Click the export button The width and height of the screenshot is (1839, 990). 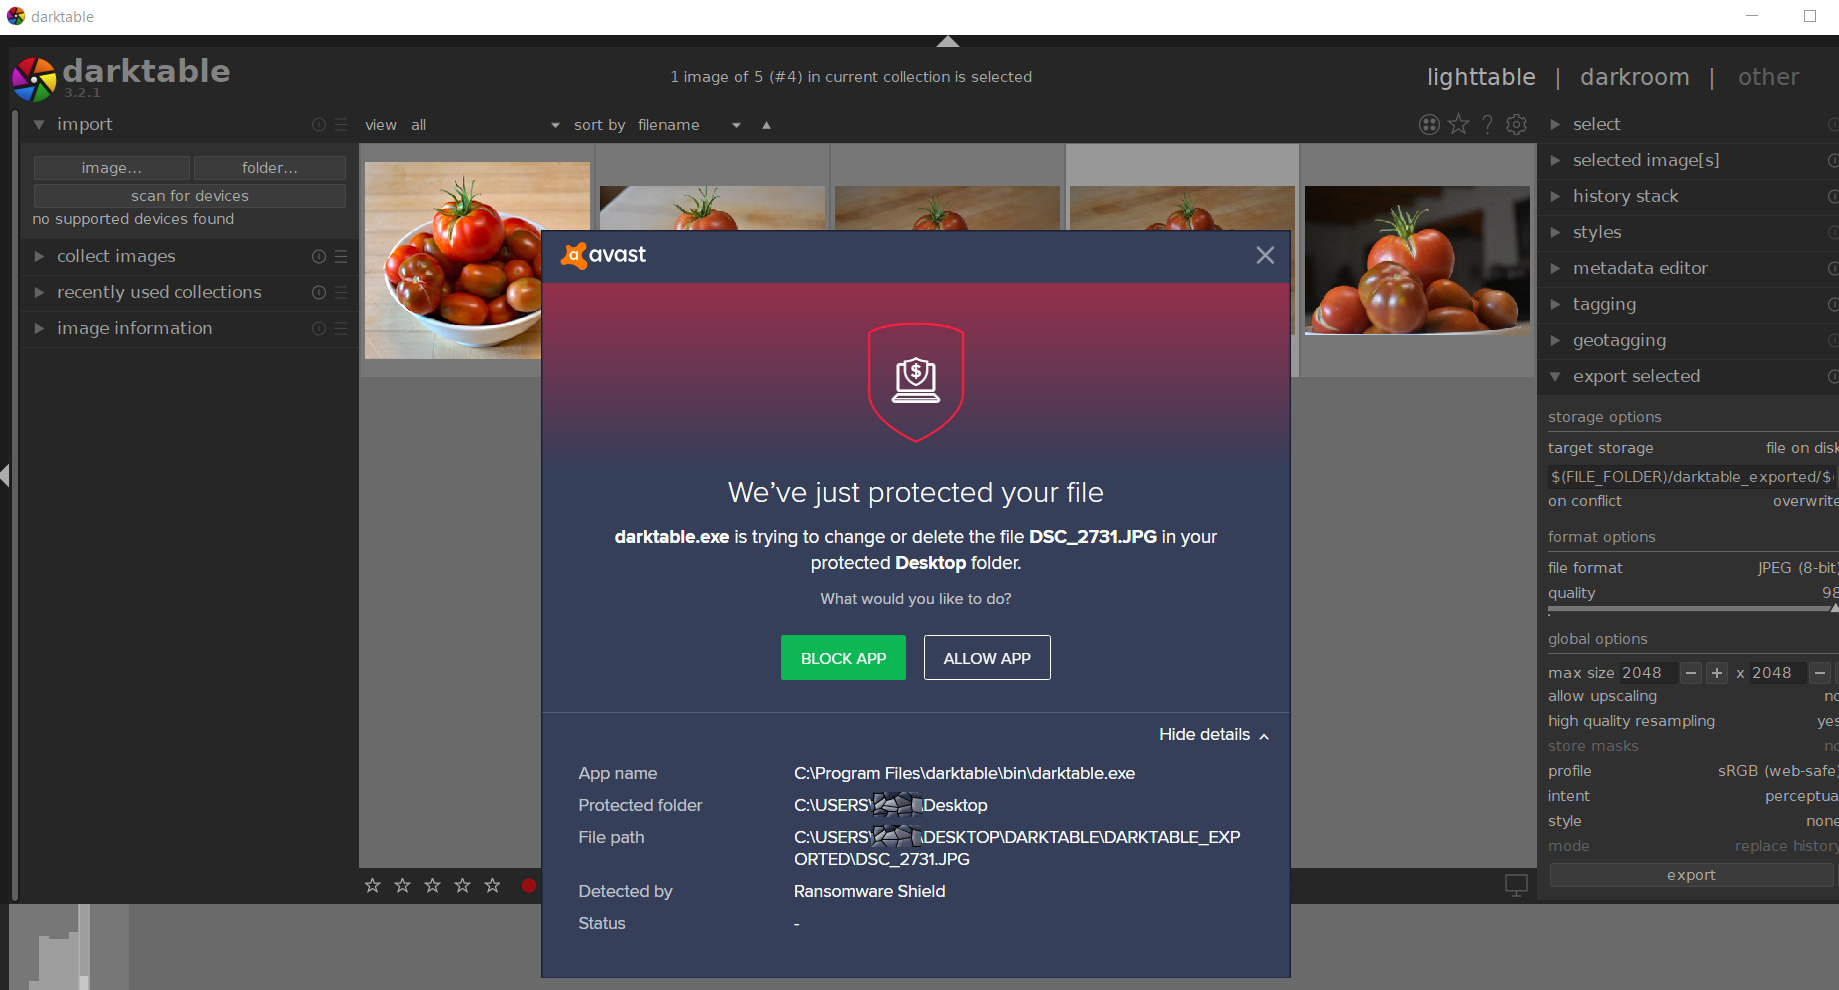pyautogui.click(x=1691, y=875)
